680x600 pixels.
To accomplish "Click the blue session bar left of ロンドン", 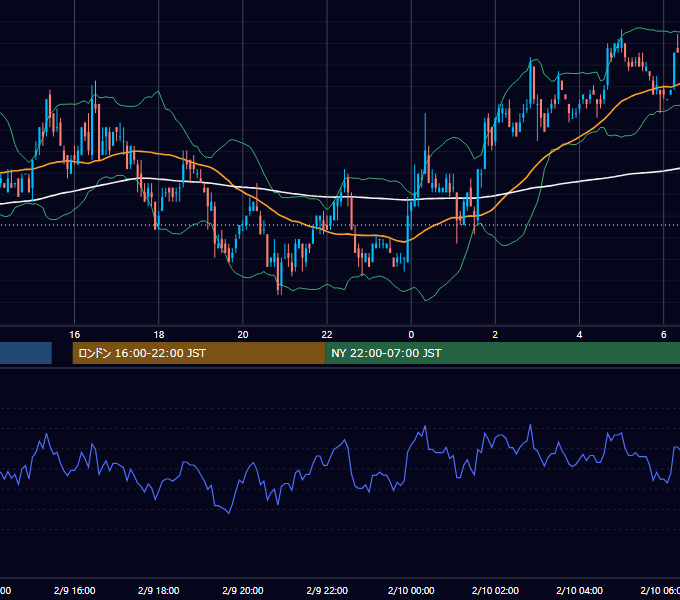I will 26,353.
